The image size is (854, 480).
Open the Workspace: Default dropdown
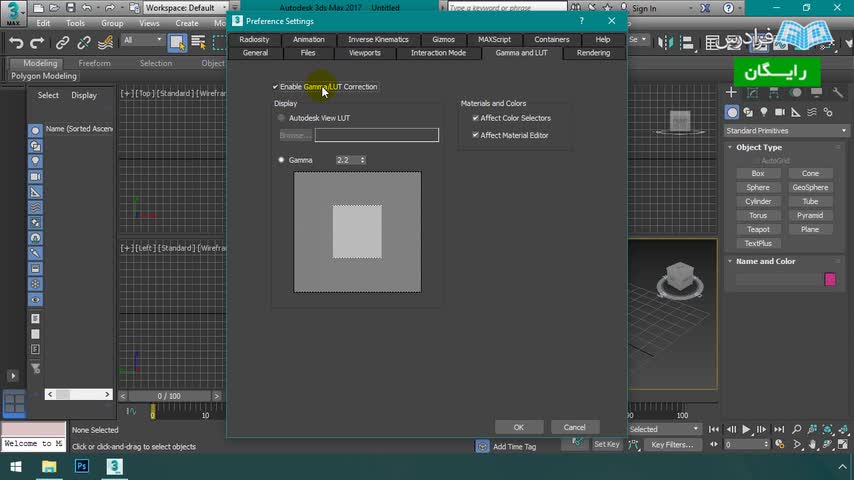tap(186, 8)
